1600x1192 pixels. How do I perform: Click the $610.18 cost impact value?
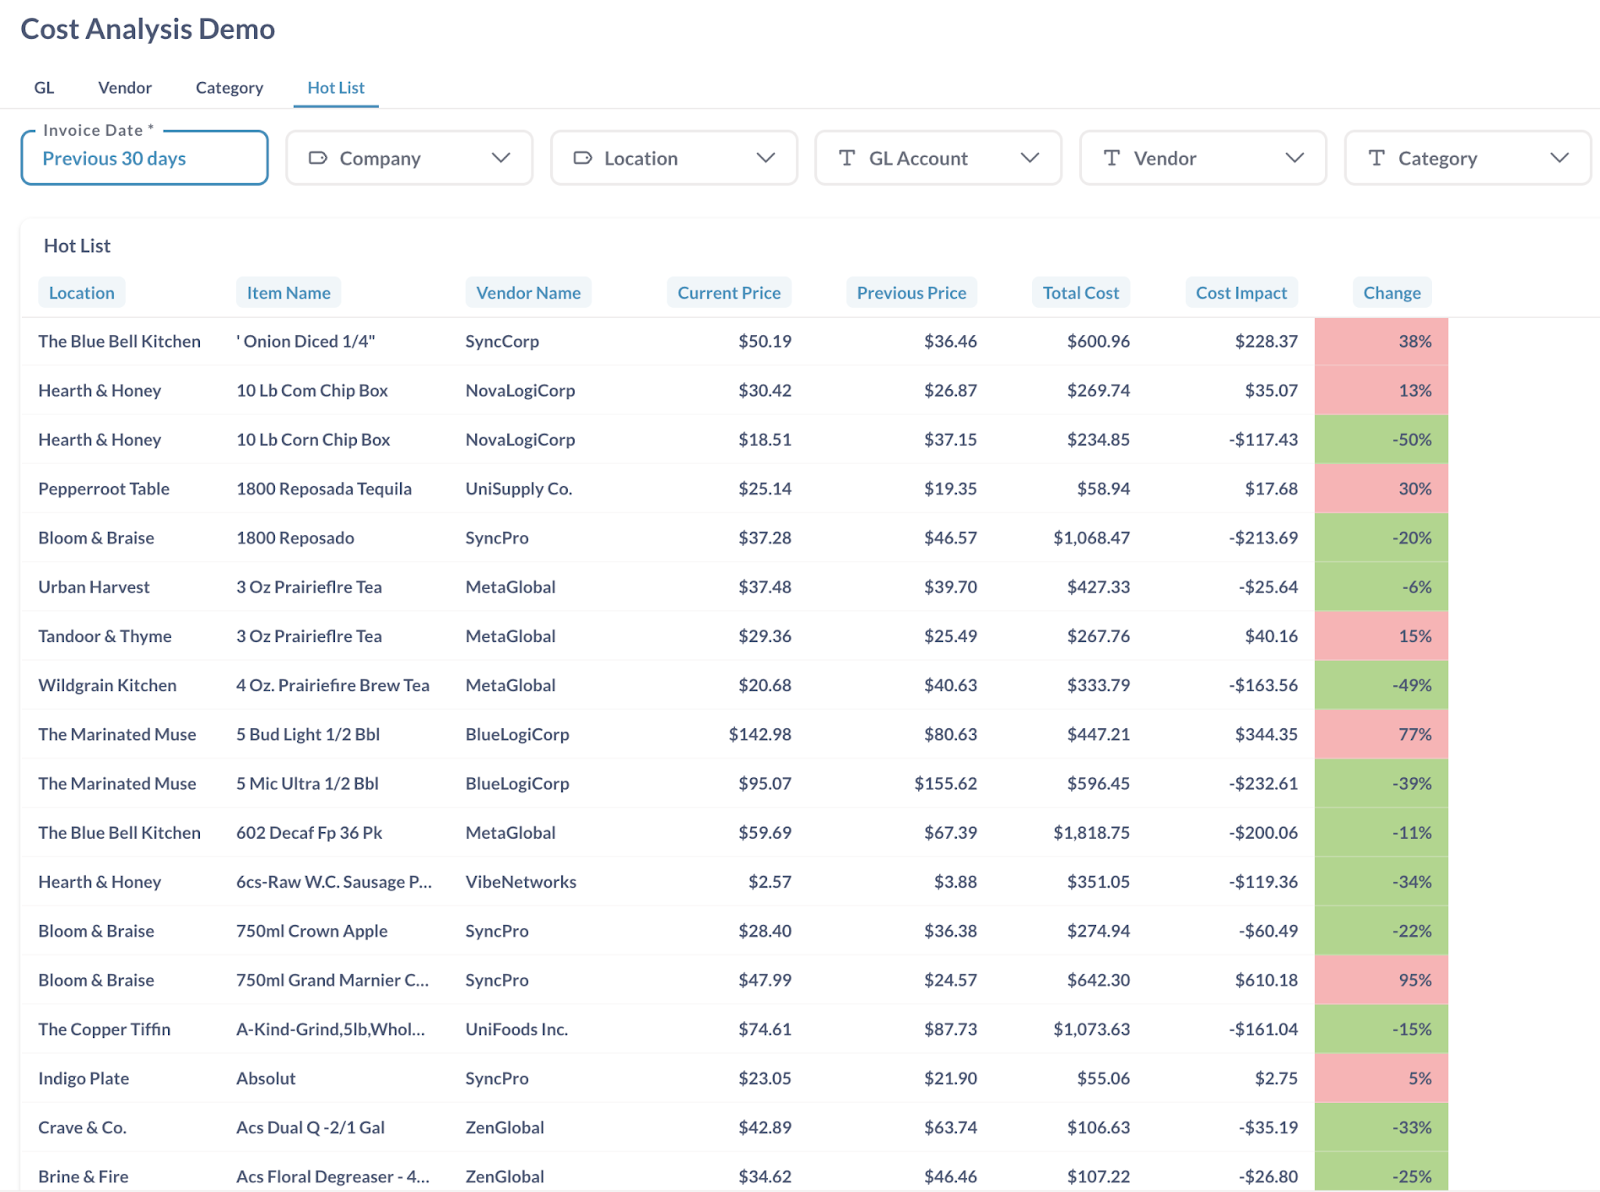tap(1266, 980)
